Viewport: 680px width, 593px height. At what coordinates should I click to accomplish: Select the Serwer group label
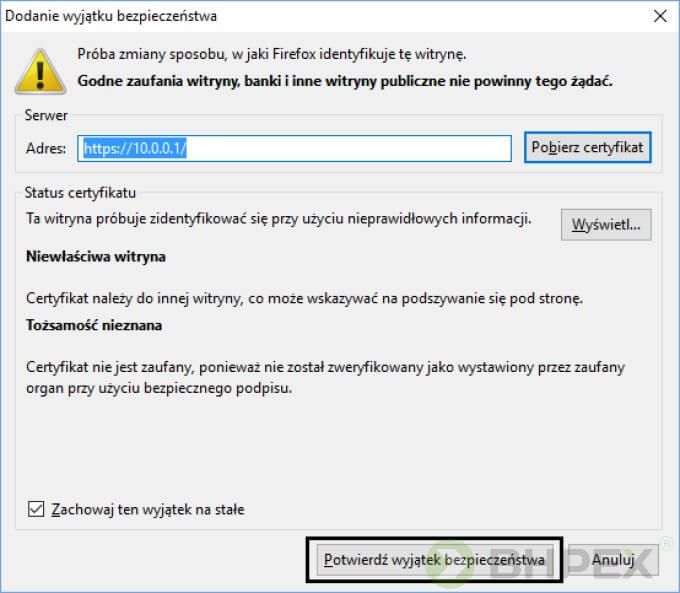point(47,116)
